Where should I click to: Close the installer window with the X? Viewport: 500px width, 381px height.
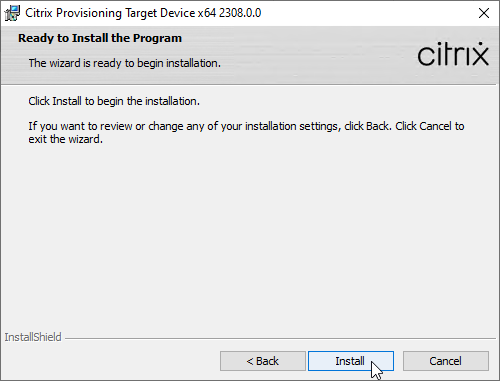click(x=484, y=13)
